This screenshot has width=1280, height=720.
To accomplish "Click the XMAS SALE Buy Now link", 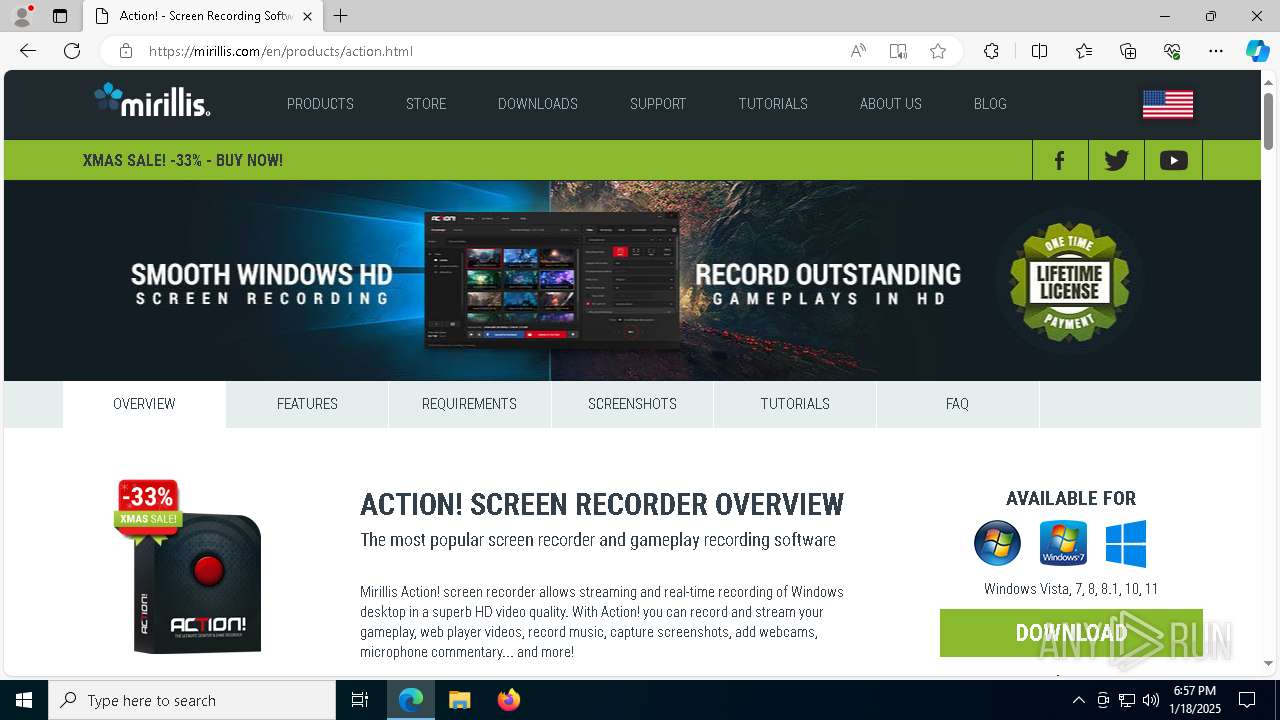I will 183,160.
